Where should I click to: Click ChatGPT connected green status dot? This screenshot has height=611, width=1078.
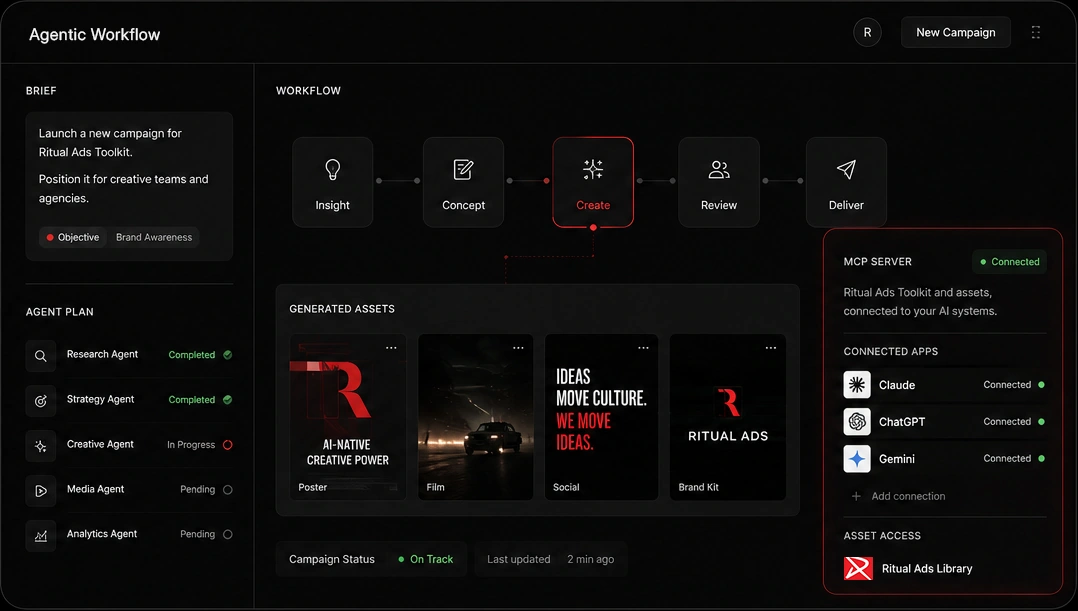(x=1042, y=421)
